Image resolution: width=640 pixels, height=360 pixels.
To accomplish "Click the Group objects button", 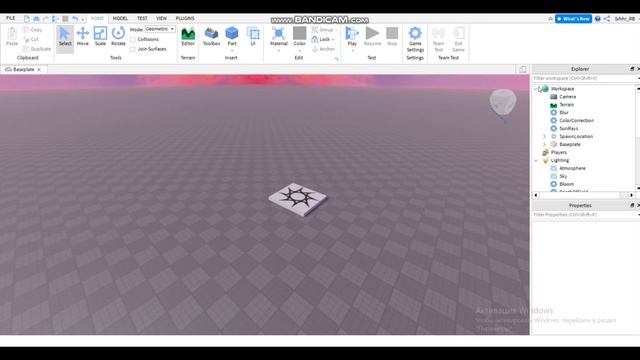I will pyautogui.click(x=323, y=30).
